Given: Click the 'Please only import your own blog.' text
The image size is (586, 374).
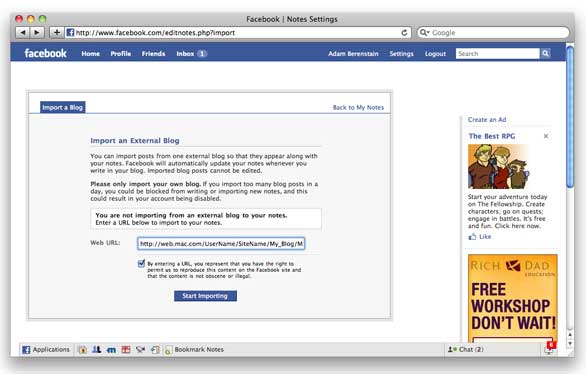Looking at the screenshot, I should [x=145, y=184].
